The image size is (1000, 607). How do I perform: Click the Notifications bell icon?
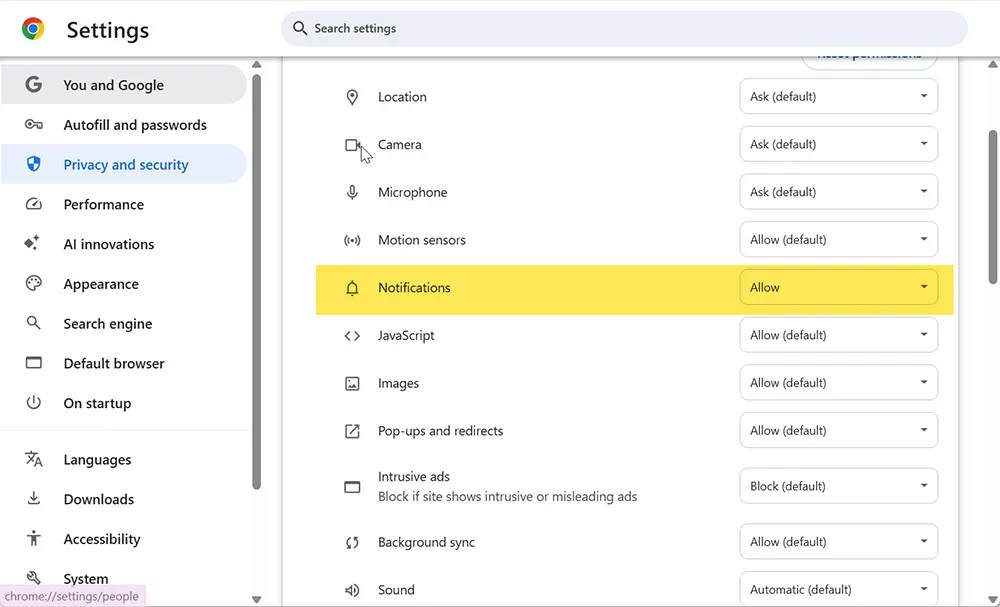point(352,287)
